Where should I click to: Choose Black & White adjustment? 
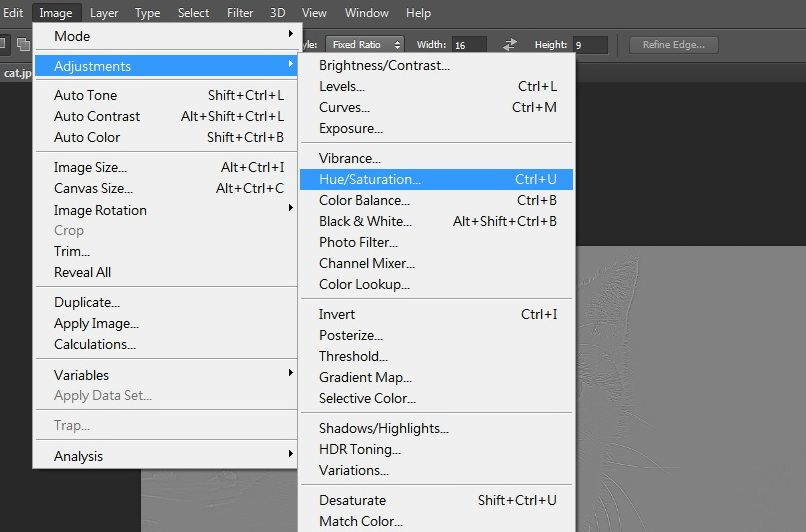point(436,222)
